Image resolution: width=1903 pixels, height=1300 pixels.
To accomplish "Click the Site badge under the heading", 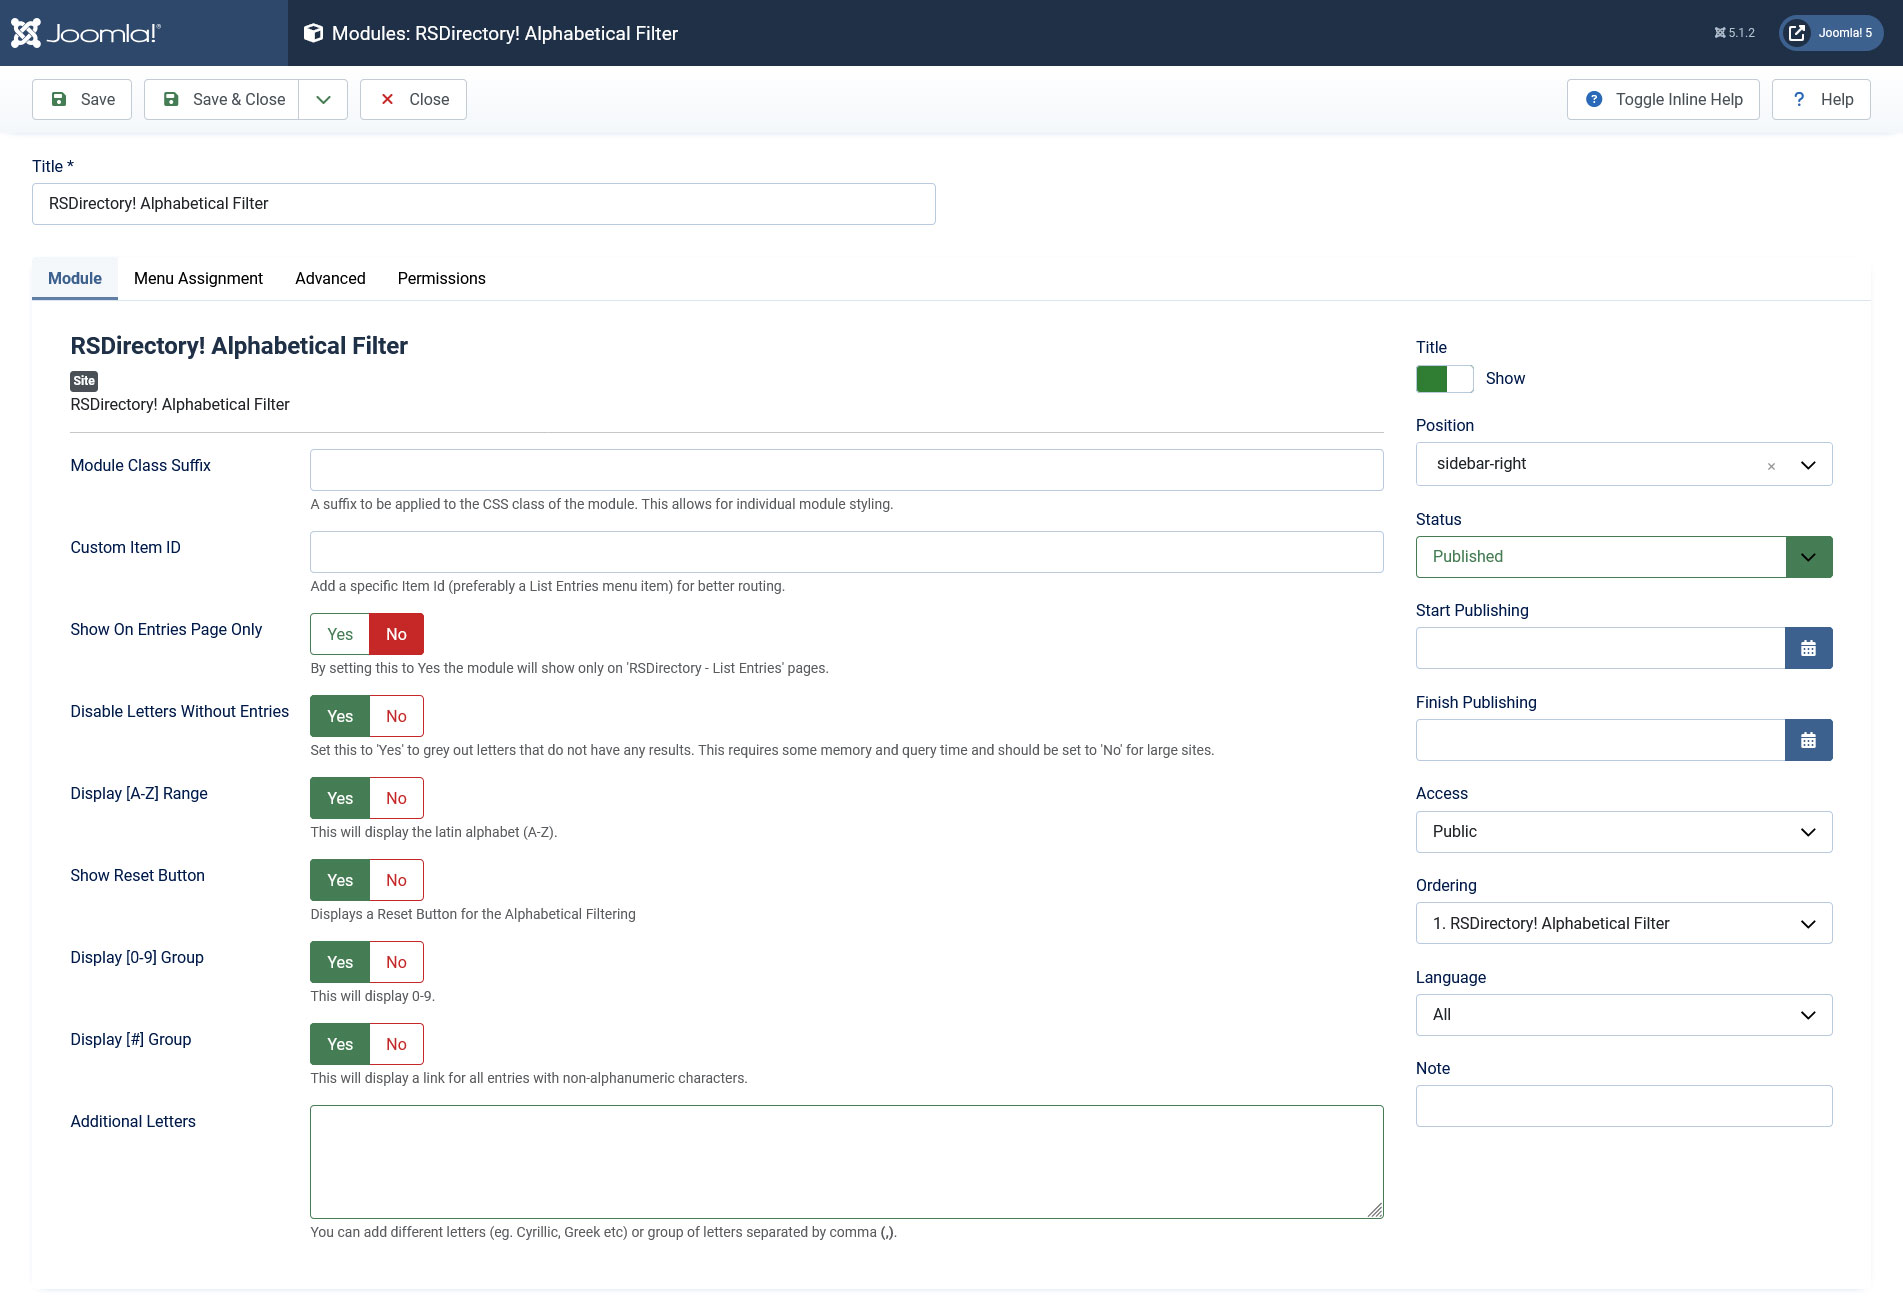I will (x=84, y=381).
